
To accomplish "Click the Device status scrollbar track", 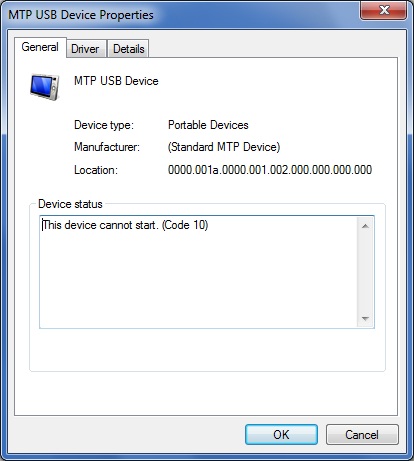I will click(x=365, y=272).
